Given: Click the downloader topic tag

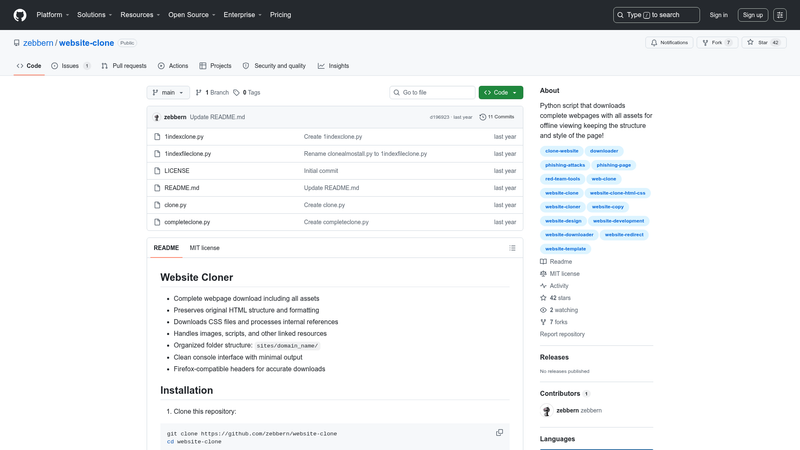Looking at the screenshot, I should coord(604,151).
